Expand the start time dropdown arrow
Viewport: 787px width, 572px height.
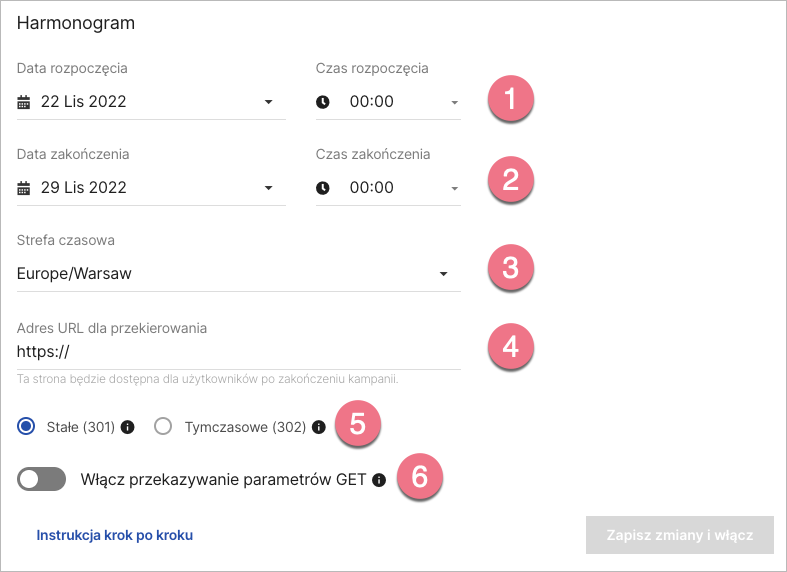454,102
